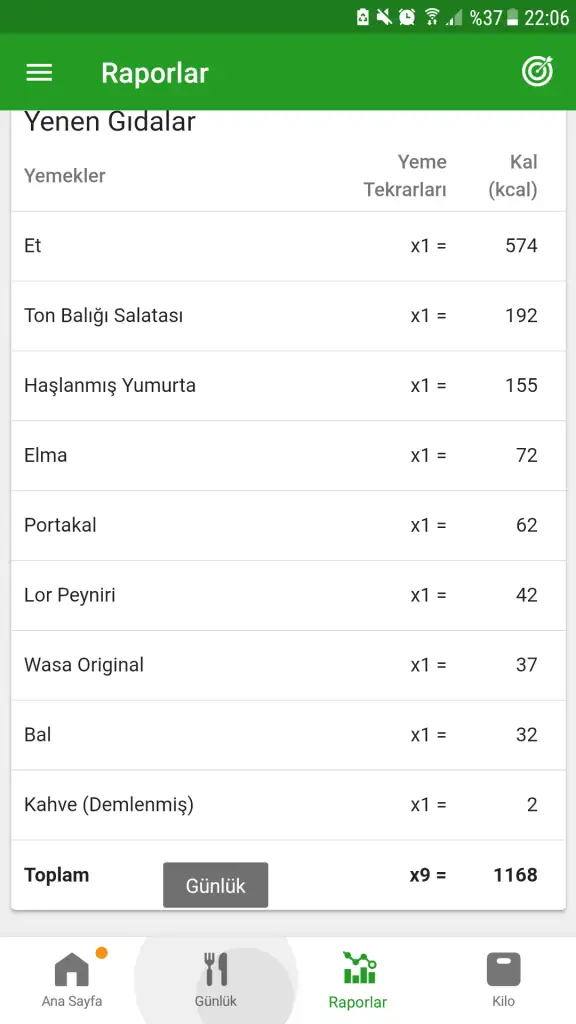Tap the Et food entry
Viewport: 576px width, 1024px height.
pyautogui.click(x=288, y=246)
